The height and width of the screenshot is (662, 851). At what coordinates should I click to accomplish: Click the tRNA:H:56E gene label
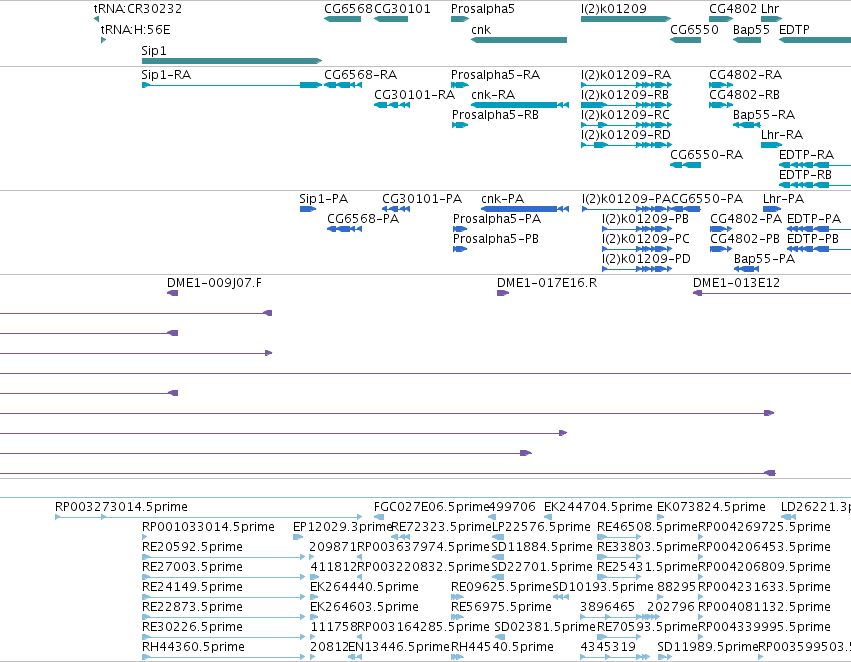pos(135,30)
